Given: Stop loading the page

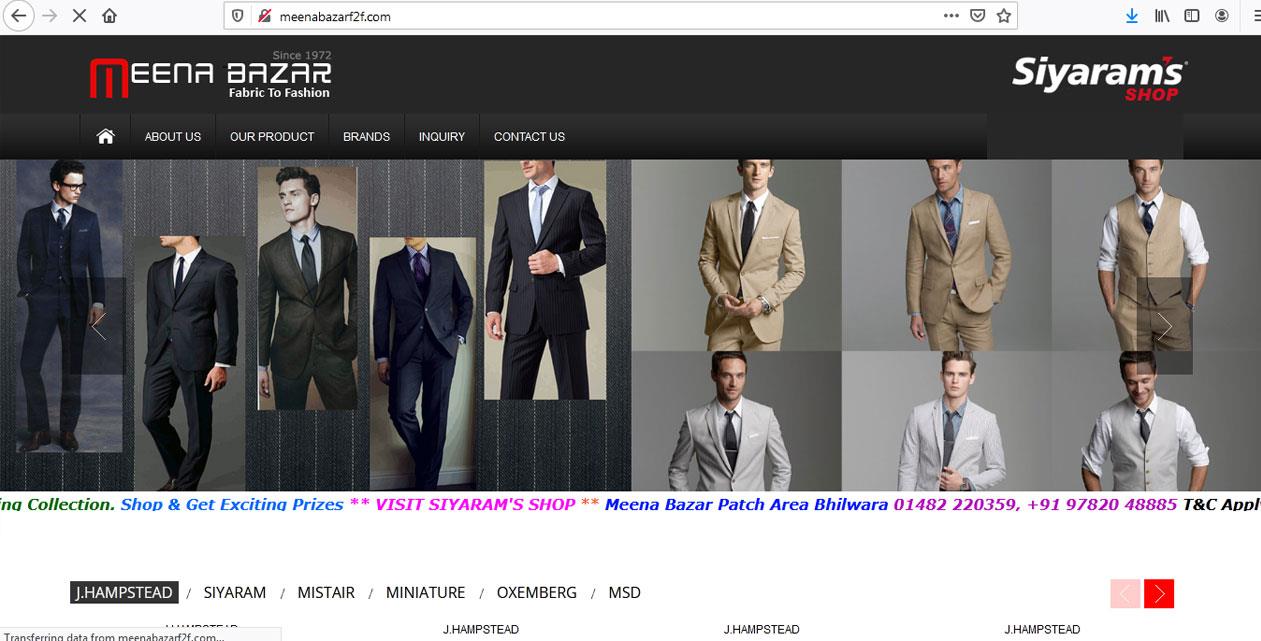Looking at the screenshot, I should tap(79, 16).
